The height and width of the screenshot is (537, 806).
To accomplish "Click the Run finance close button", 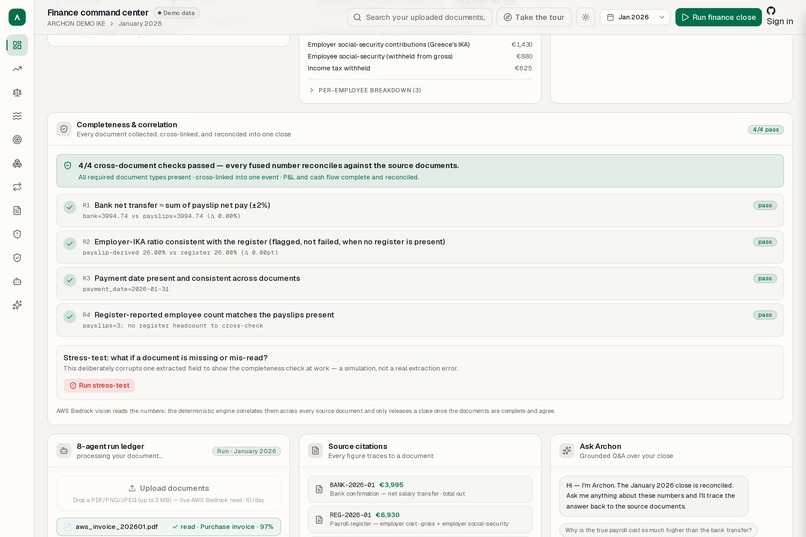I will [718, 17].
